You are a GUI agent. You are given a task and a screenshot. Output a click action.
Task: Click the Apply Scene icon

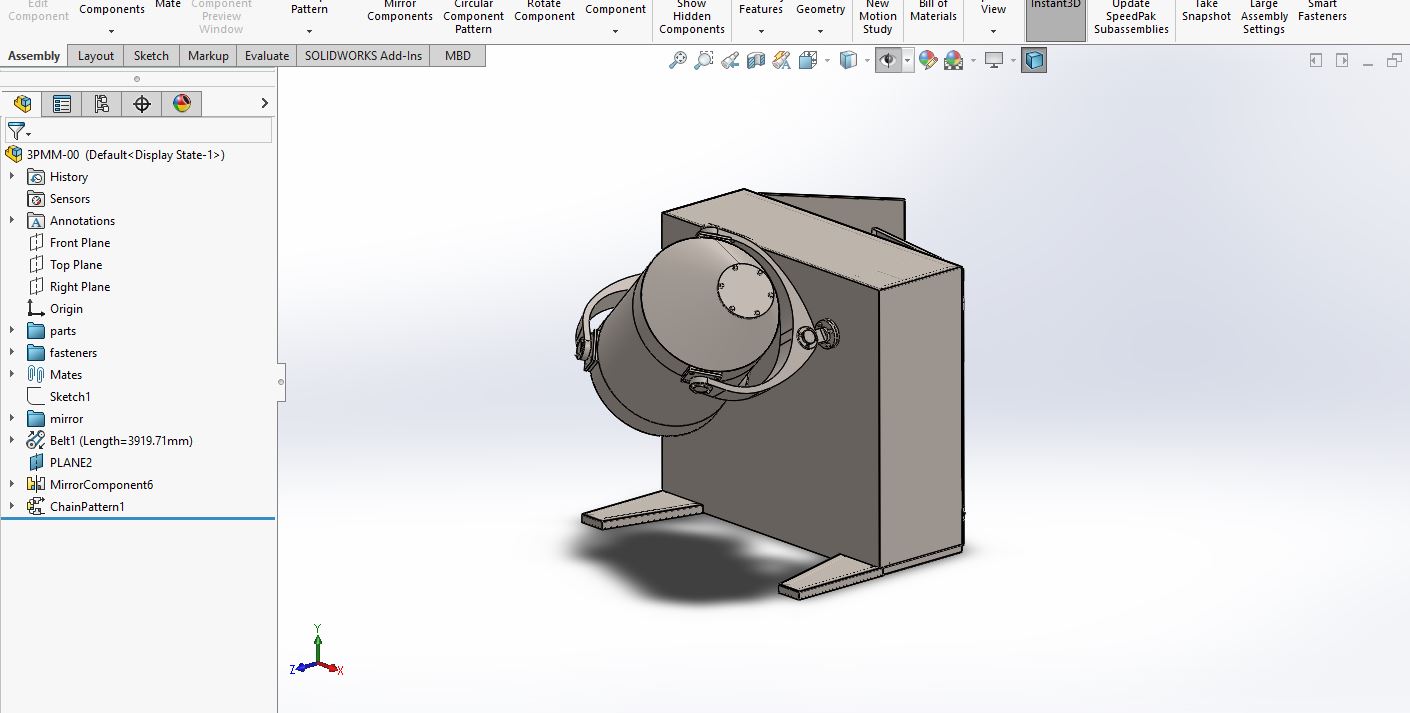tap(954, 61)
